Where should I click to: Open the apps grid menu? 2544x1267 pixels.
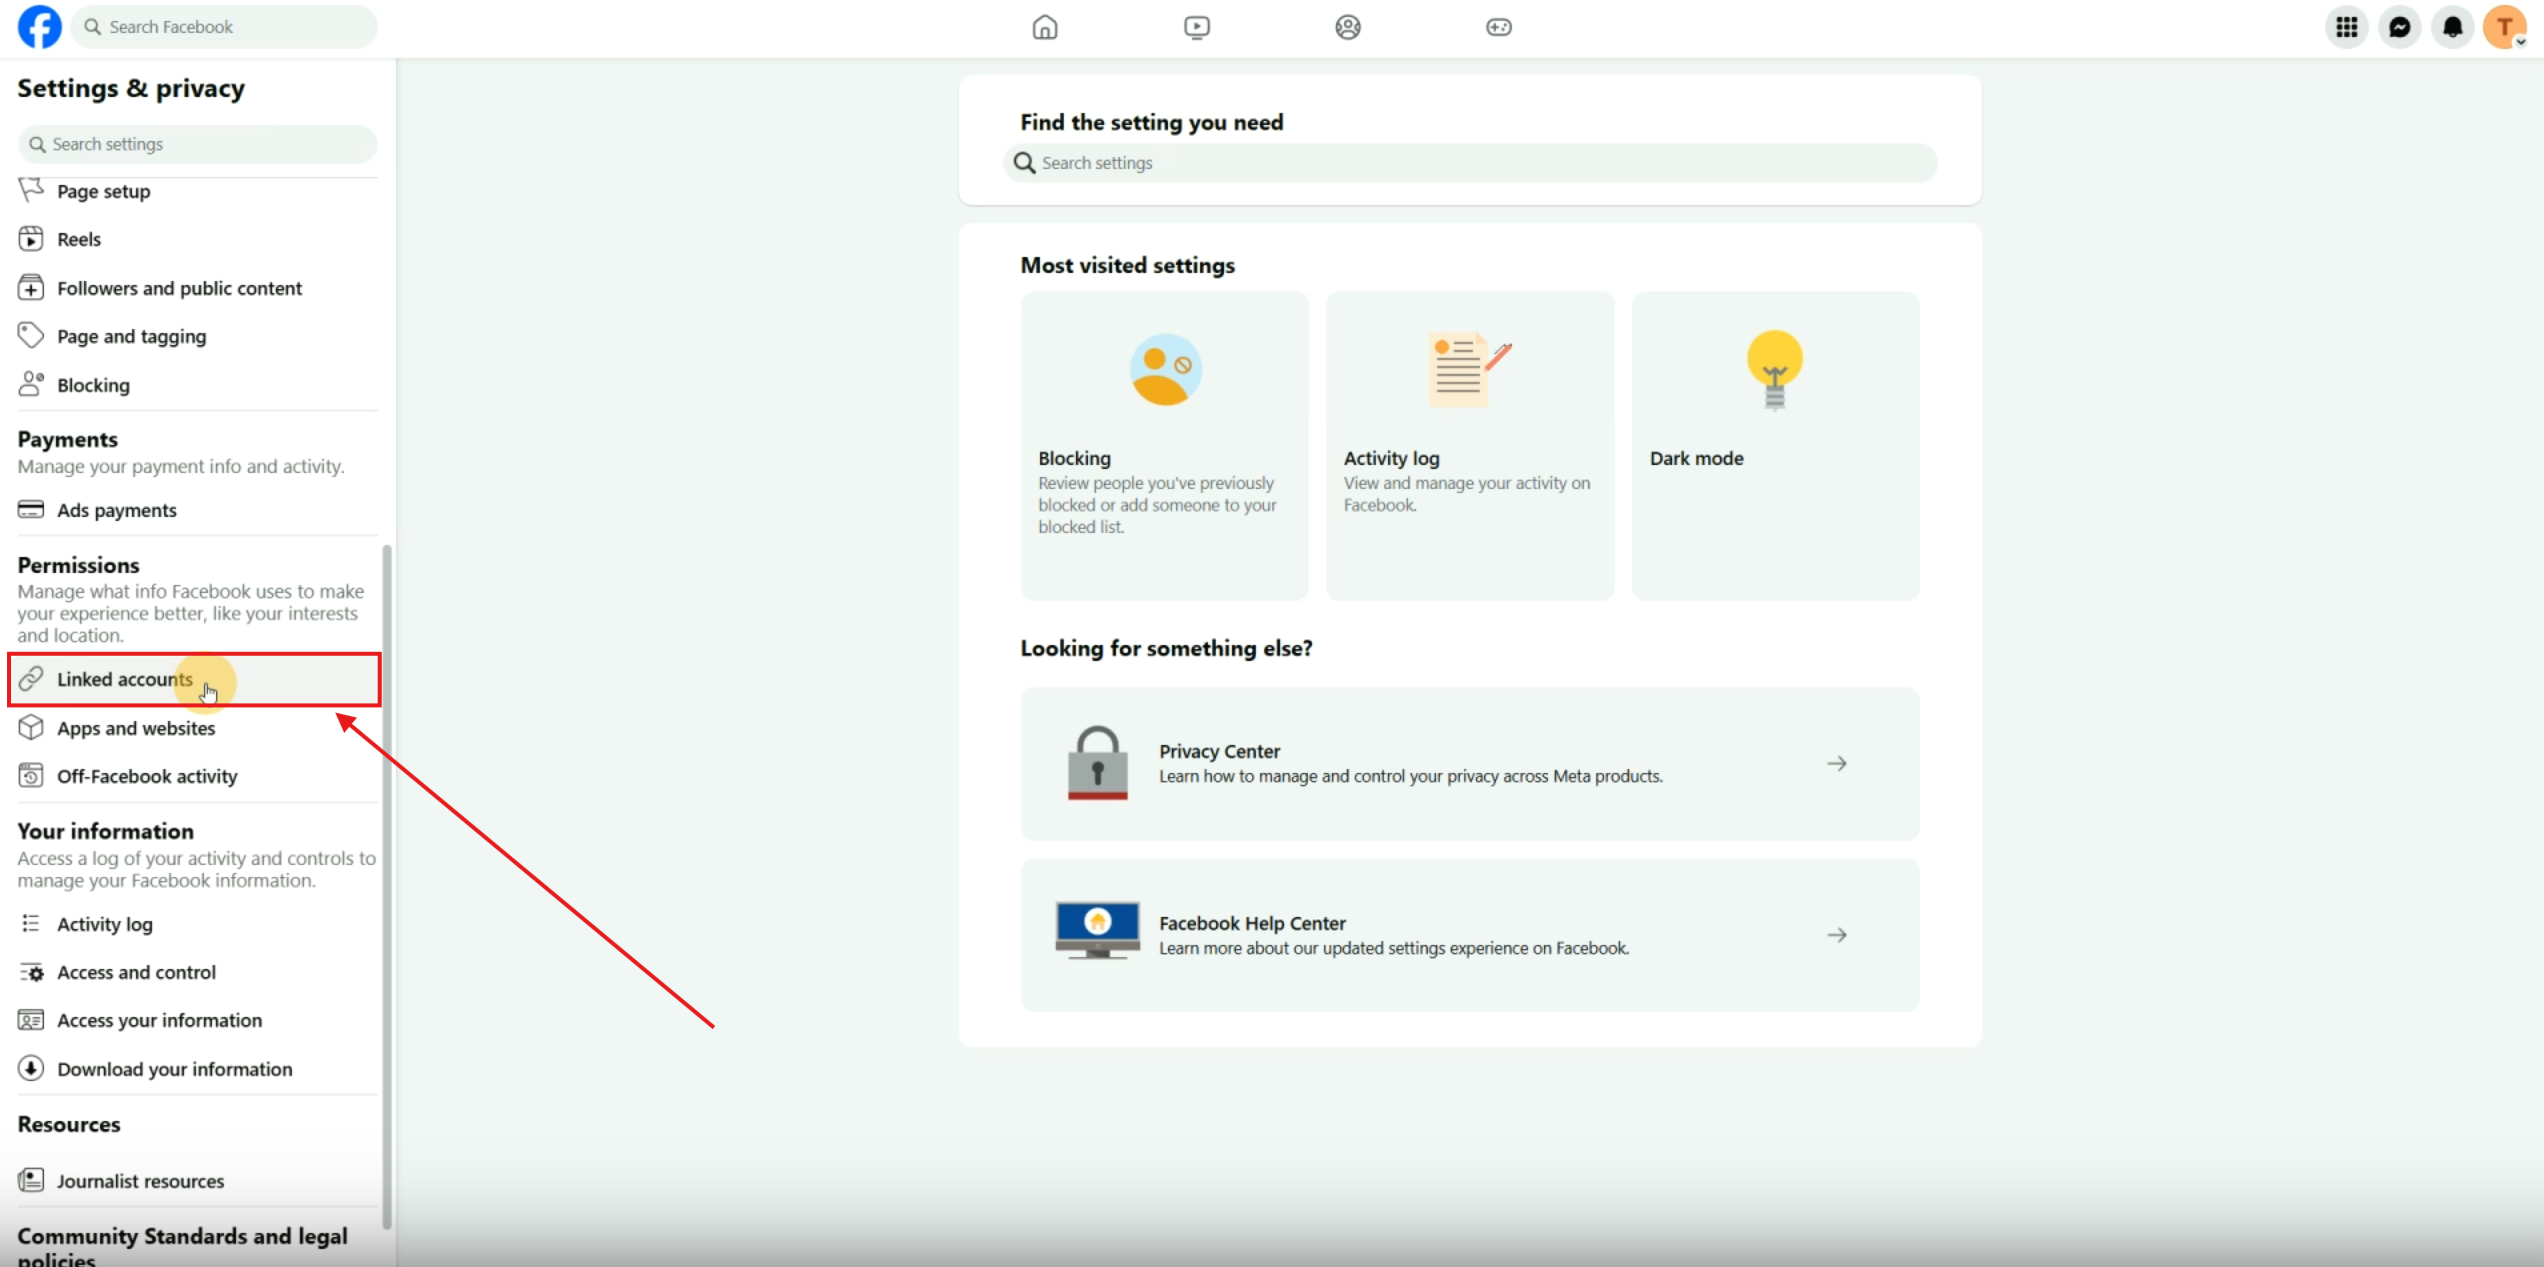[x=2347, y=27]
